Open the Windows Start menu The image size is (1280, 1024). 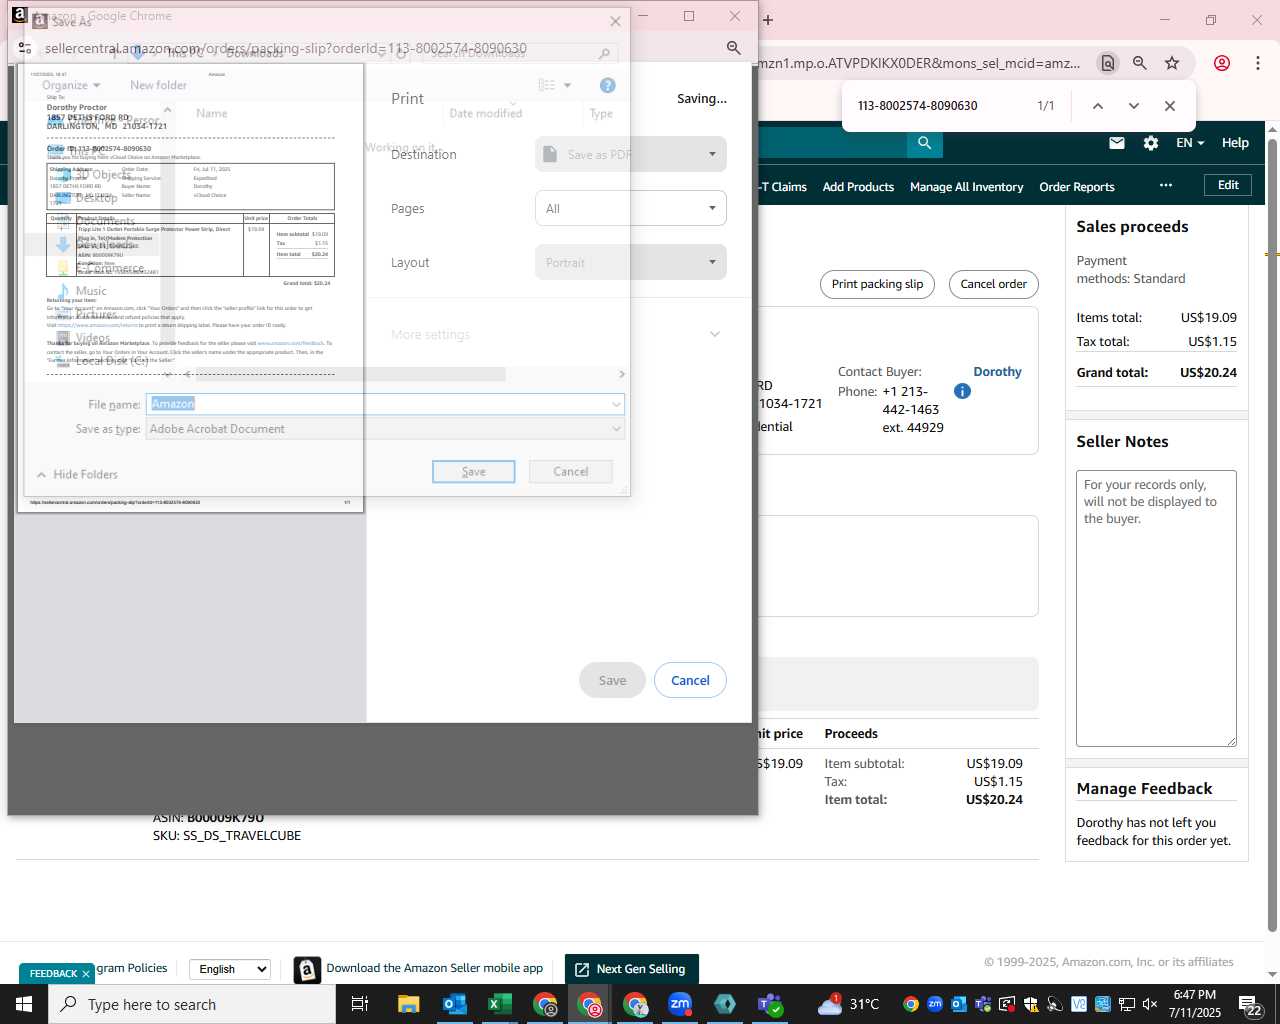point(24,1004)
